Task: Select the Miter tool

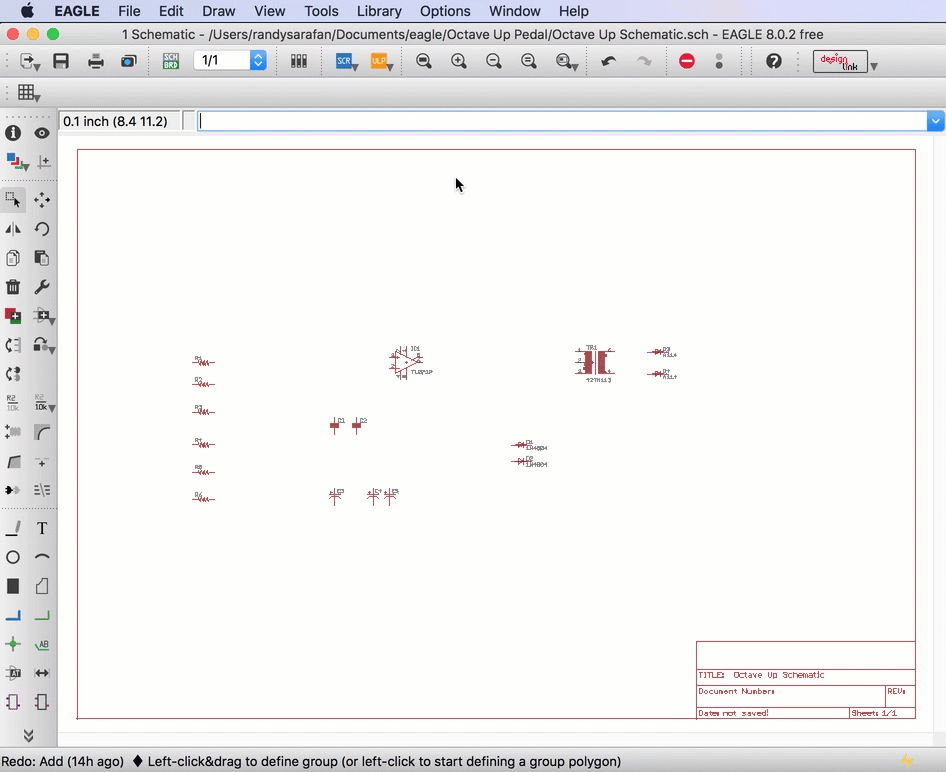Action: click(42, 432)
